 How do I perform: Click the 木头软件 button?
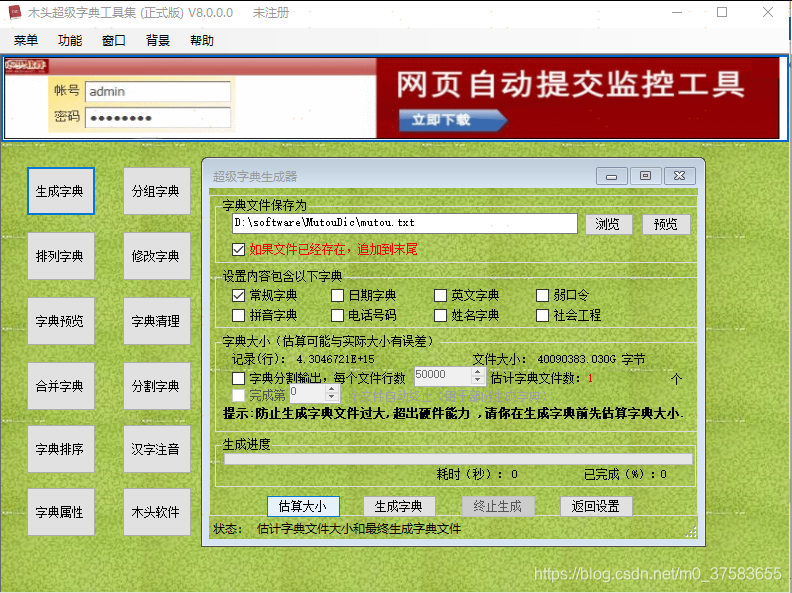pyautogui.click(x=157, y=512)
